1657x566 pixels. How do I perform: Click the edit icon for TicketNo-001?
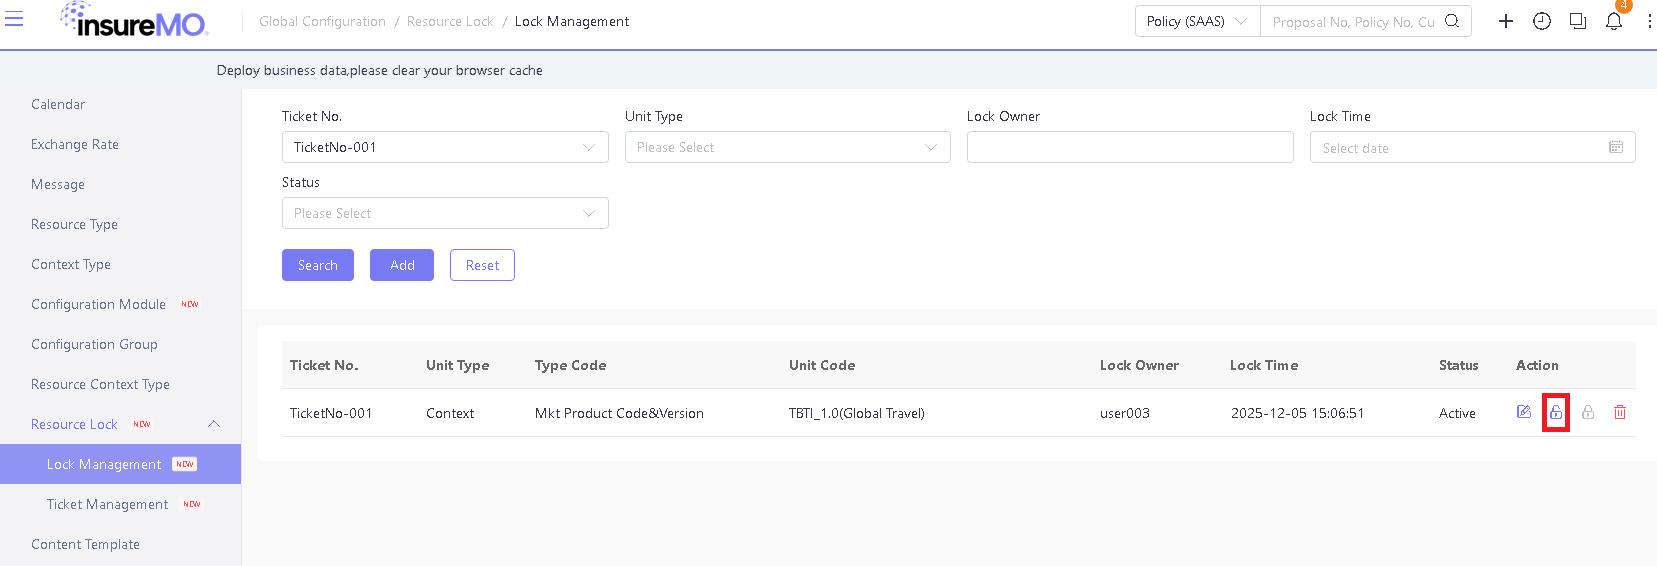(x=1524, y=412)
